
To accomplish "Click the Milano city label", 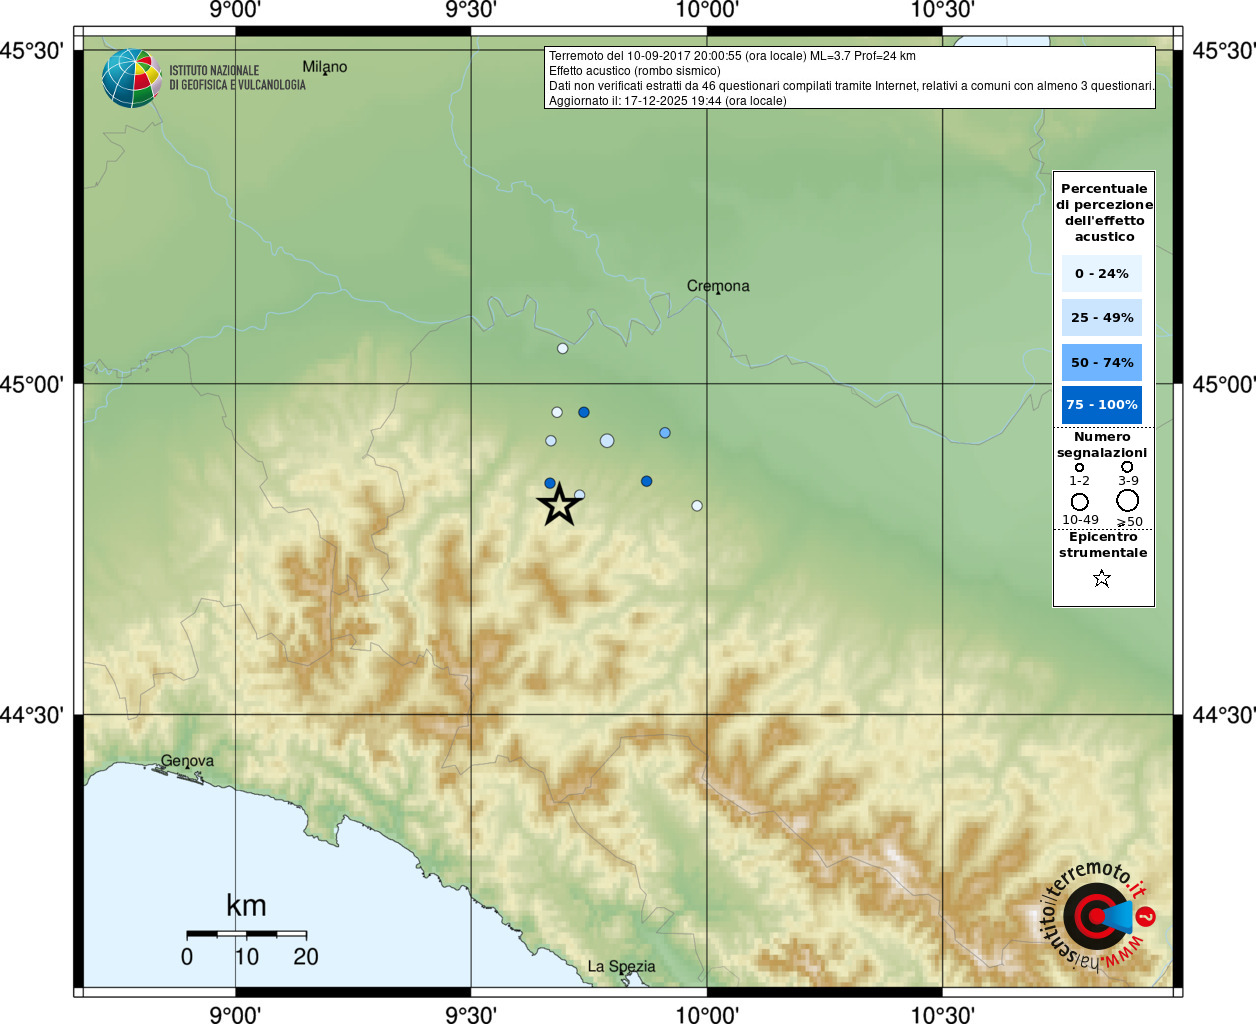I will coord(325,67).
